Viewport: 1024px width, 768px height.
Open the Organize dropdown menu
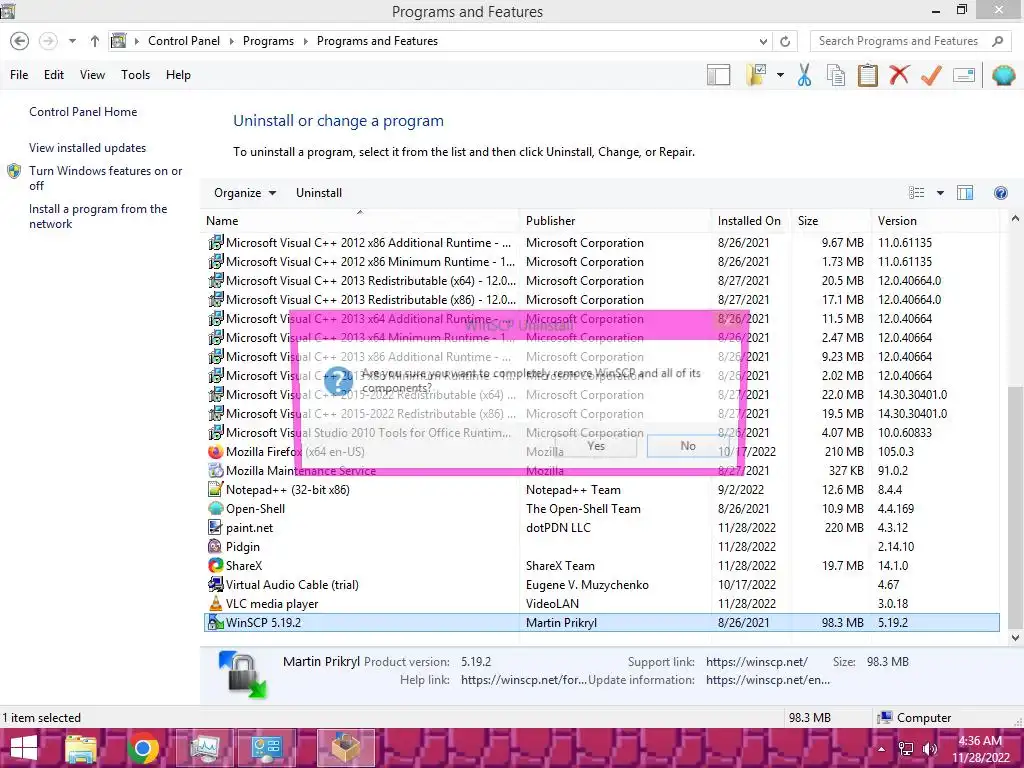(245, 193)
